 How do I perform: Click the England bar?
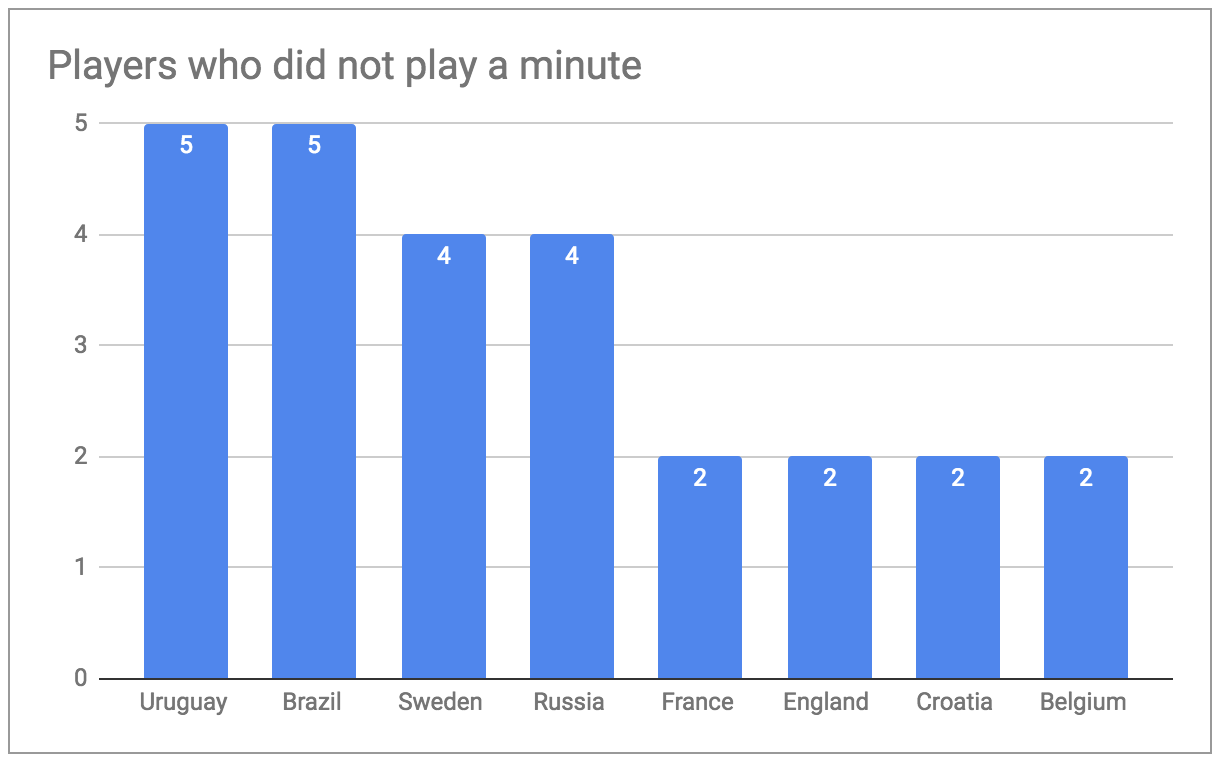[x=829, y=567]
